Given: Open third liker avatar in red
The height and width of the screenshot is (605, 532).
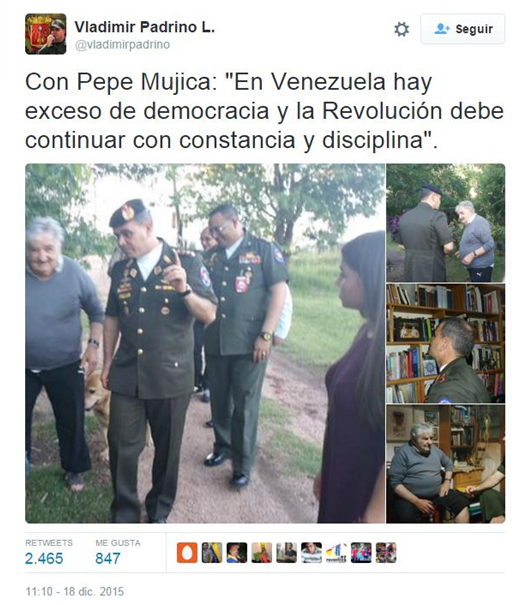Looking at the screenshot, I should click(237, 553).
